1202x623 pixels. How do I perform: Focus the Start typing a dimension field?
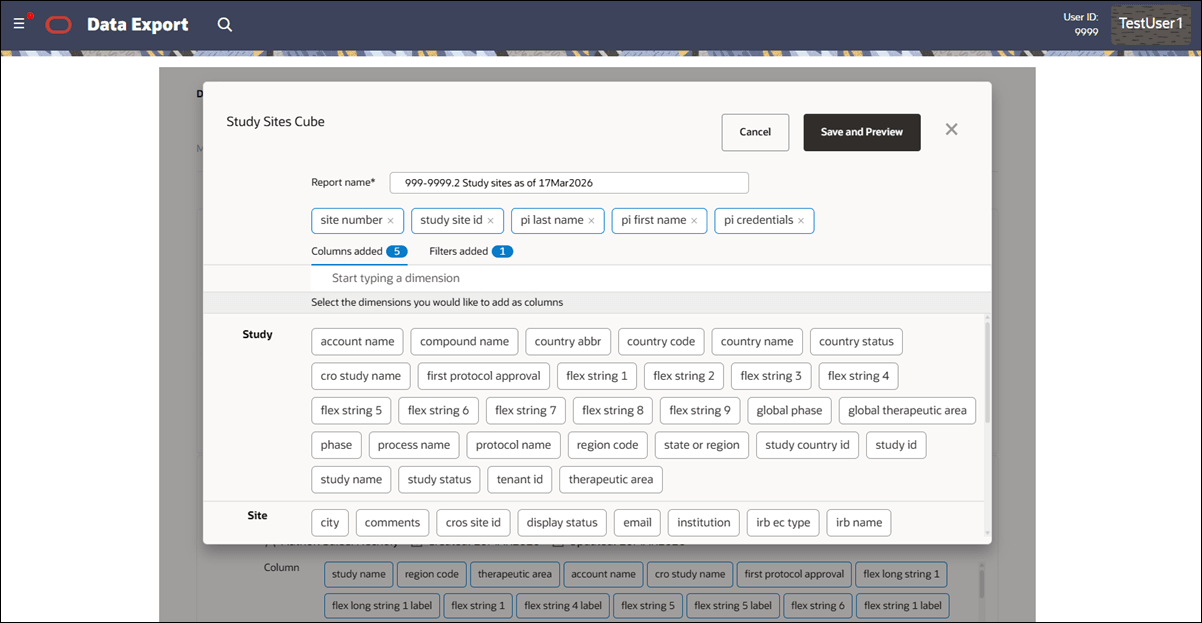point(650,278)
